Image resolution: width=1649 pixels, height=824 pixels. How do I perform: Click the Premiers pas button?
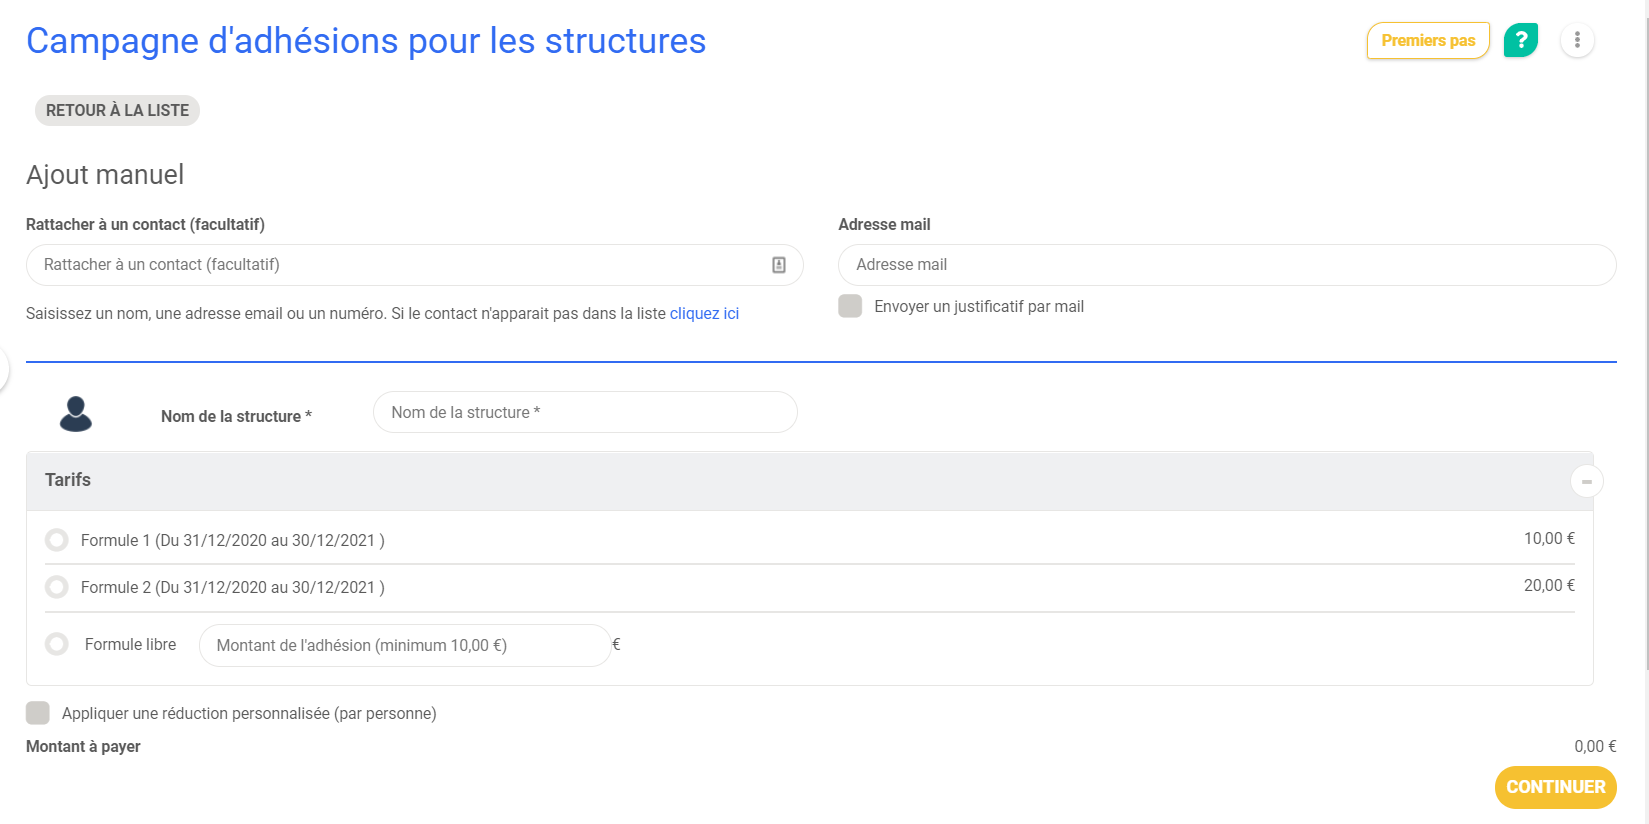pyautogui.click(x=1428, y=41)
